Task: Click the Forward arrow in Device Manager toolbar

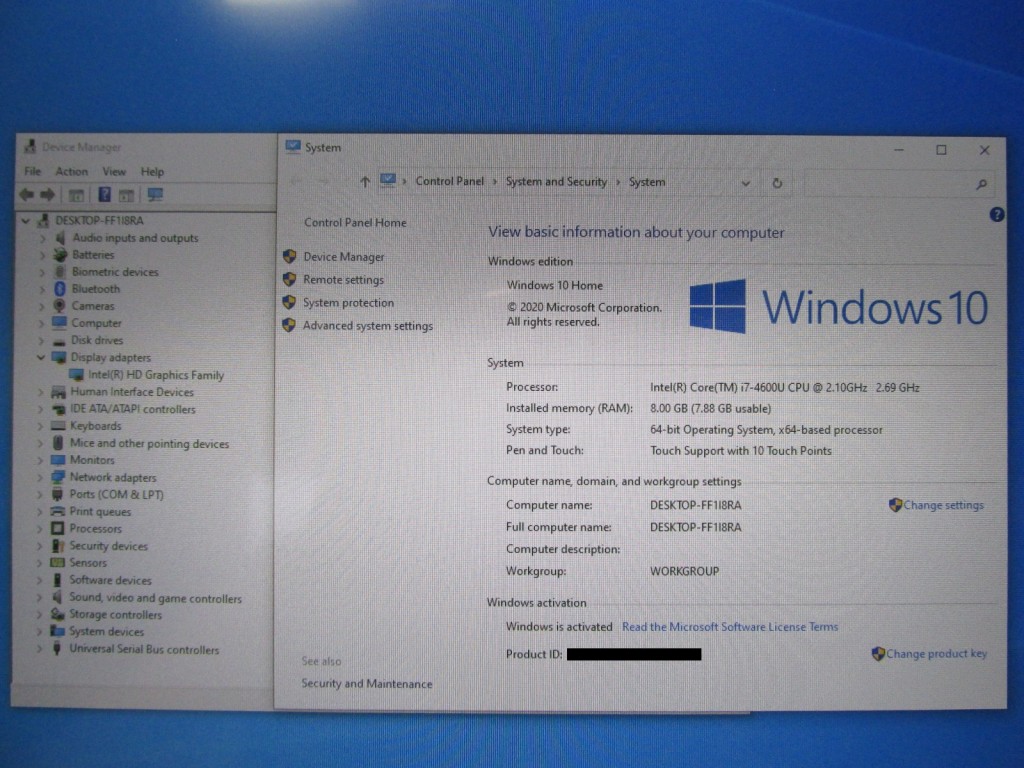Action: (x=48, y=195)
